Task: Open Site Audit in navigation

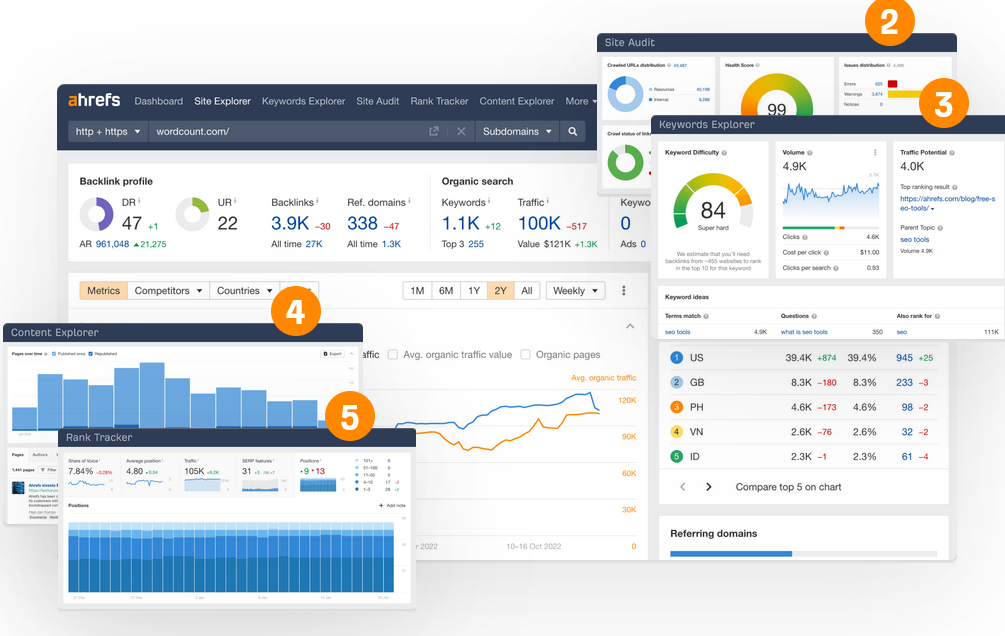Action: click(378, 101)
